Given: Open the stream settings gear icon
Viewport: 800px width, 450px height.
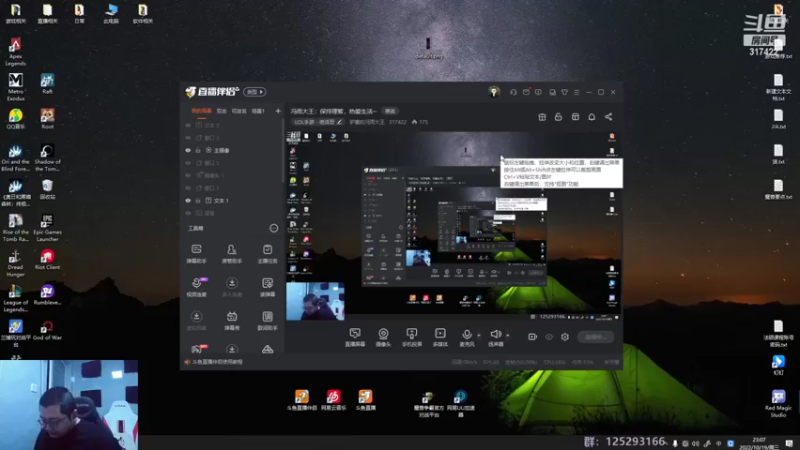Looking at the screenshot, I should (565, 337).
